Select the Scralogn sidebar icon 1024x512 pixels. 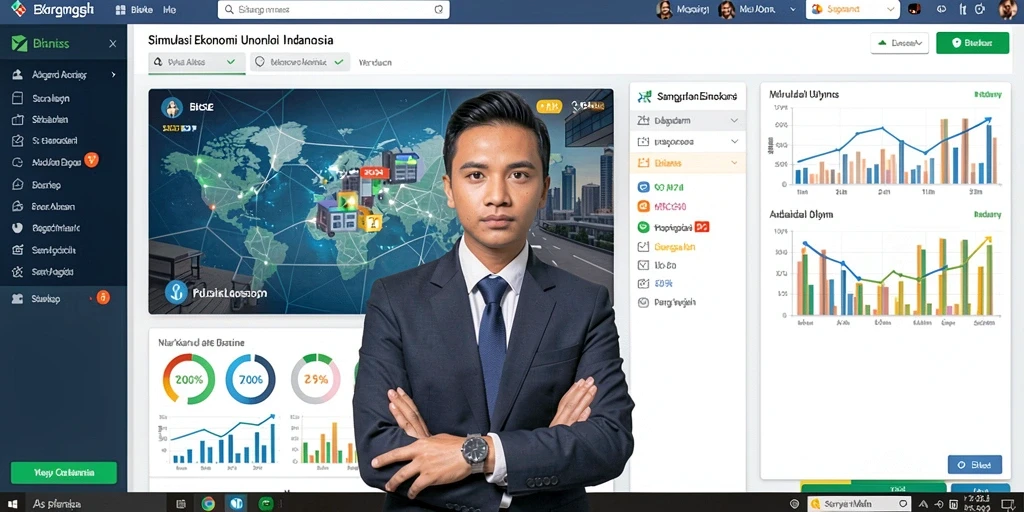[x=18, y=98]
